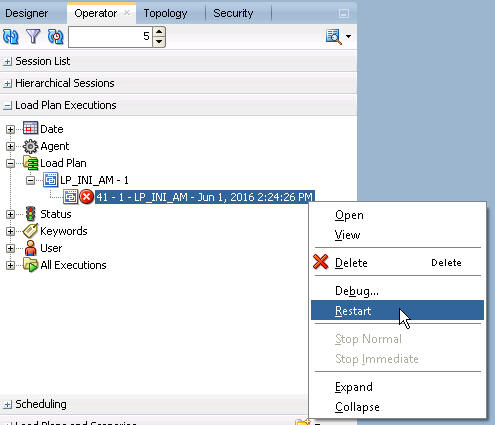Viewport: 495px width, 425px height.
Task: Choose Collapse from the context menu
Action: (x=397, y=407)
